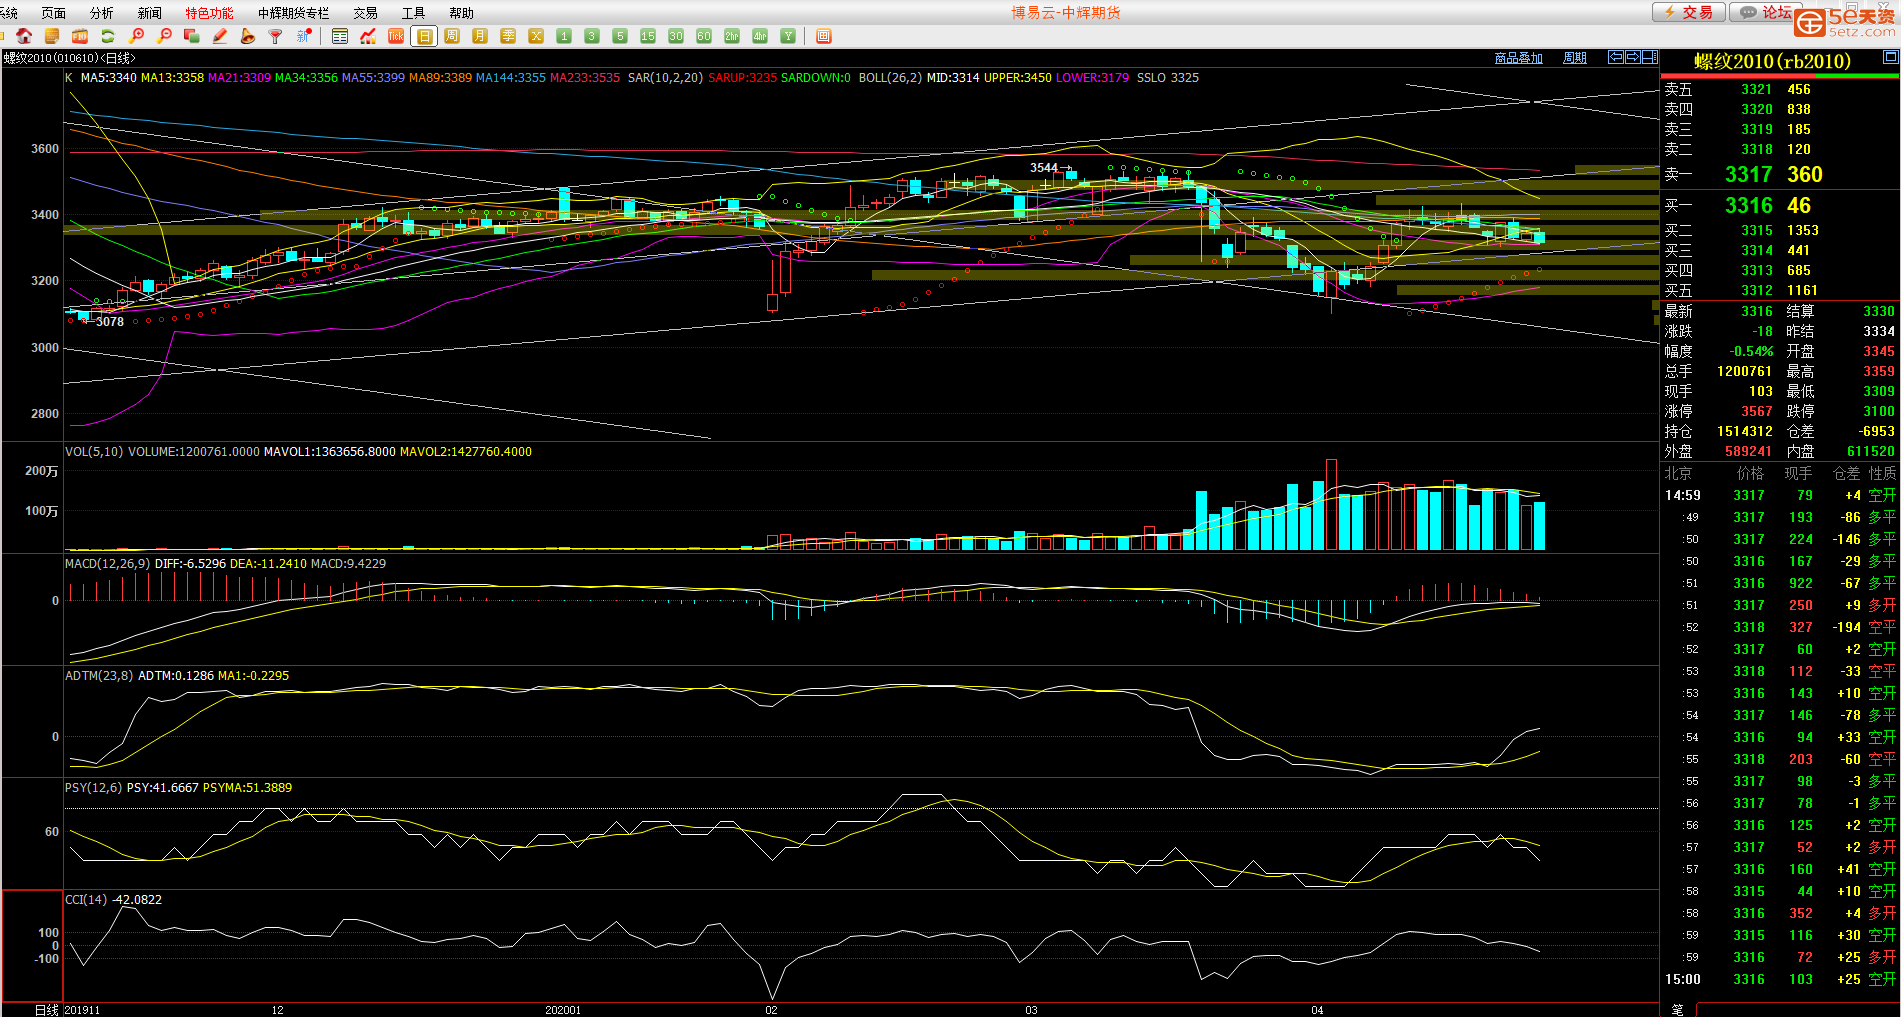The width and height of the screenshot is (1901, 1017).
Task: Show the quote list table icon
Action: pos(340,36)
